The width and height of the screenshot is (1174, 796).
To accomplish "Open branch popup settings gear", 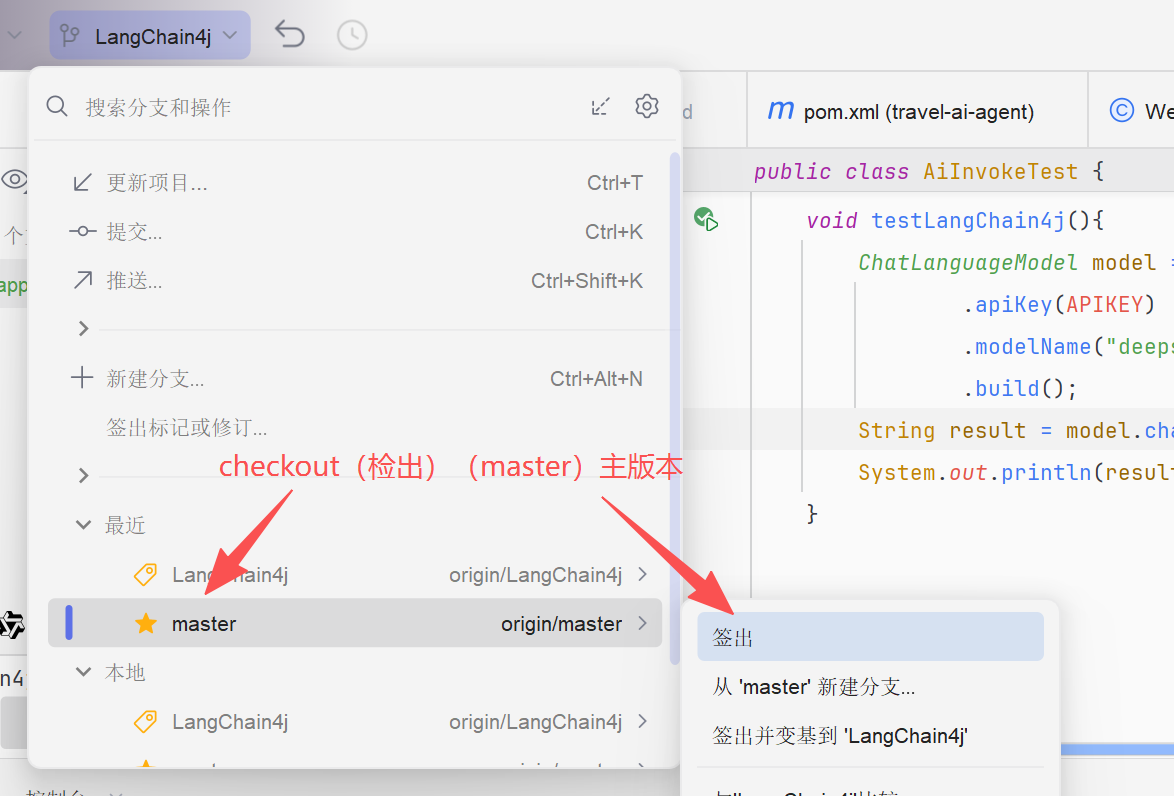I will coord(647,106).
